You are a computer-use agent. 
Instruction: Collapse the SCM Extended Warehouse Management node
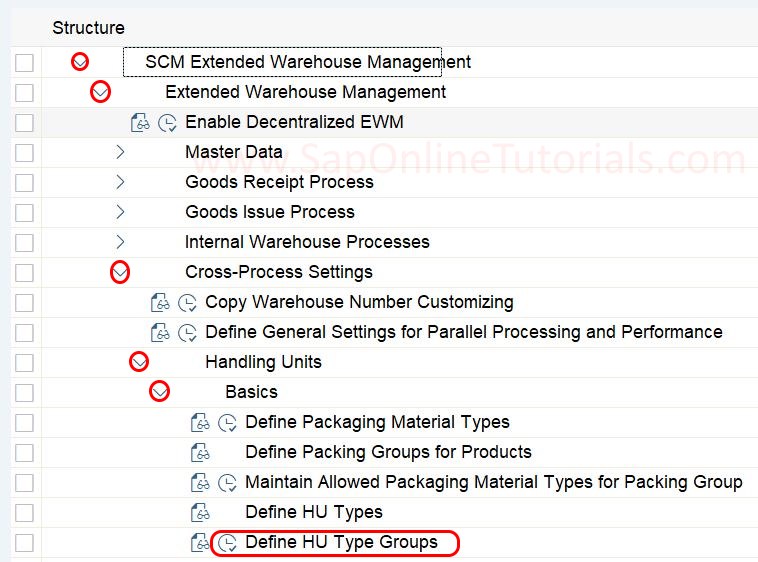tap(80, 62)
